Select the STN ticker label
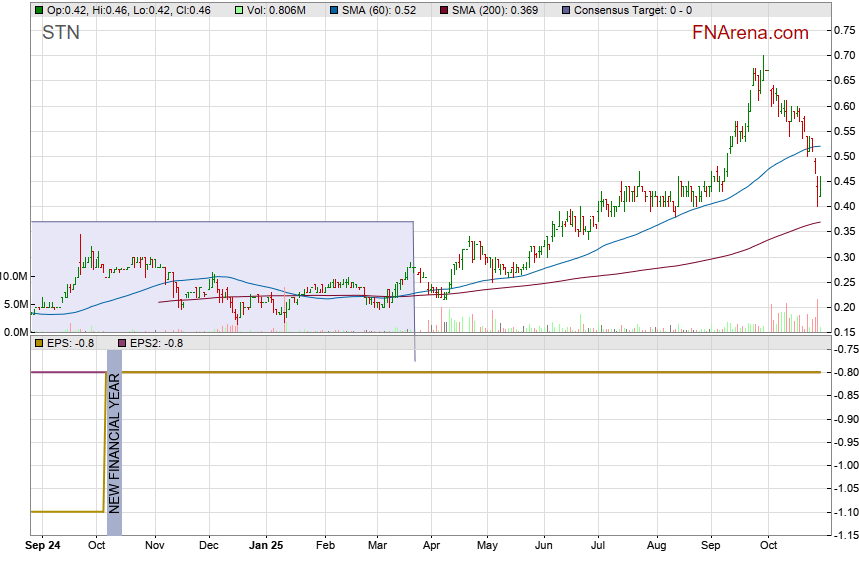 click(x=60, y=33)
